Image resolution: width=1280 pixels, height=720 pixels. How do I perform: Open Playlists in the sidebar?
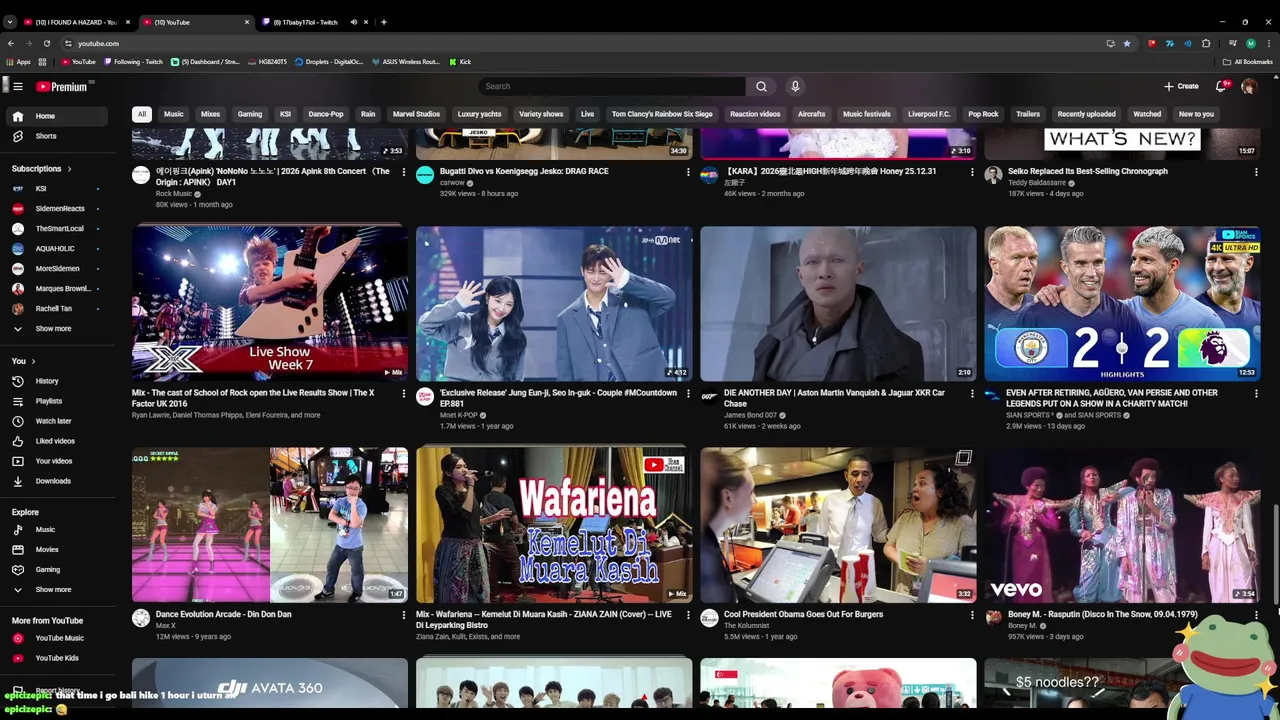[x=57, y=401]
